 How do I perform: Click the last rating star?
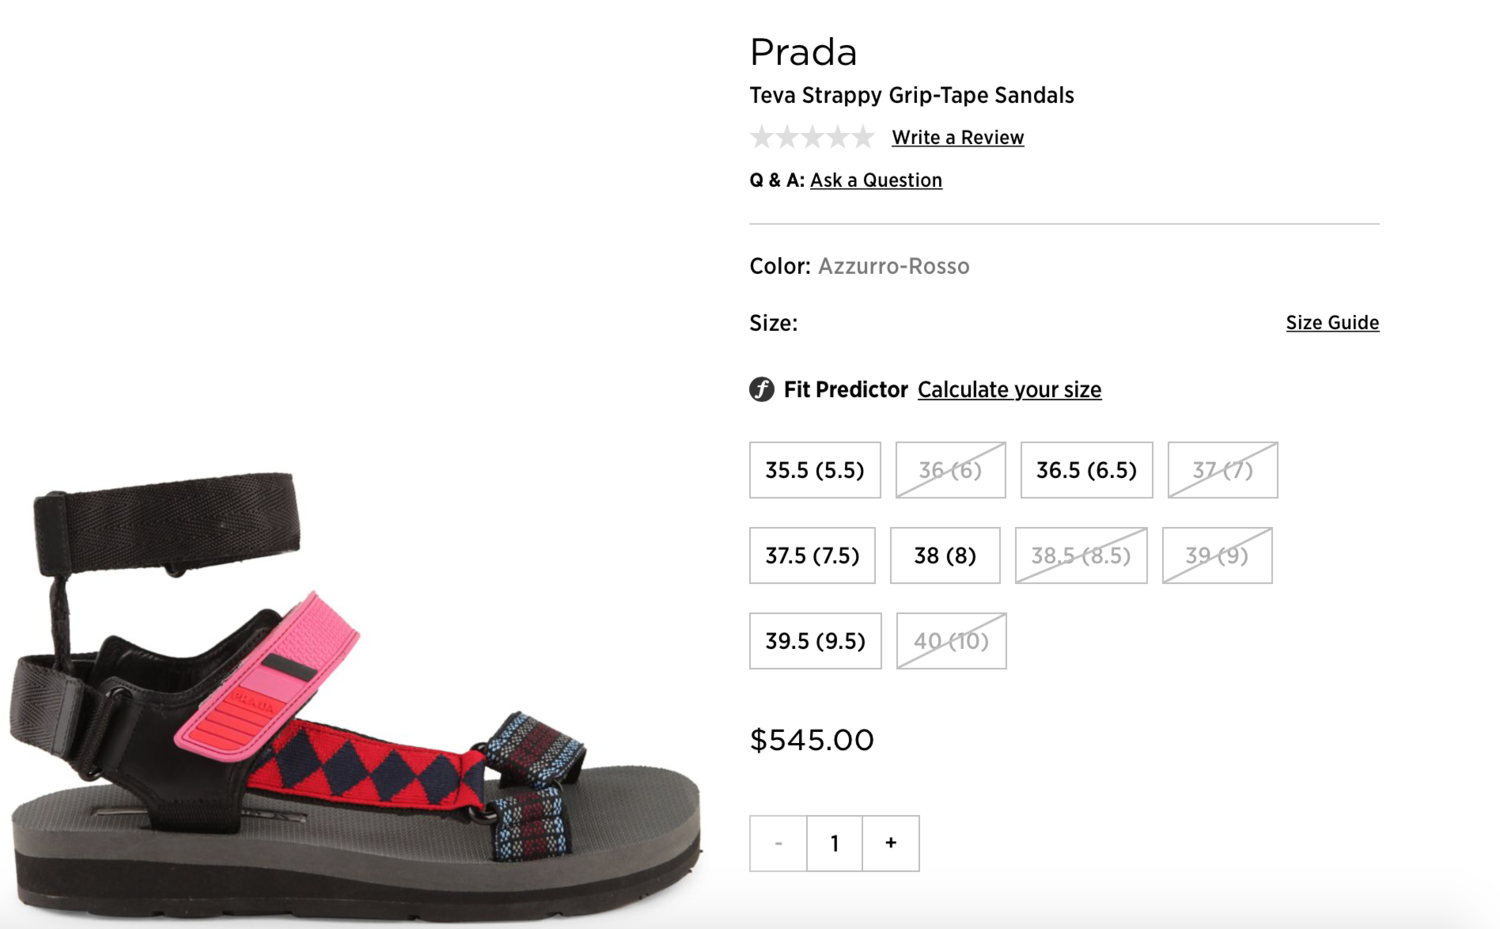click(x=863, y=136)
